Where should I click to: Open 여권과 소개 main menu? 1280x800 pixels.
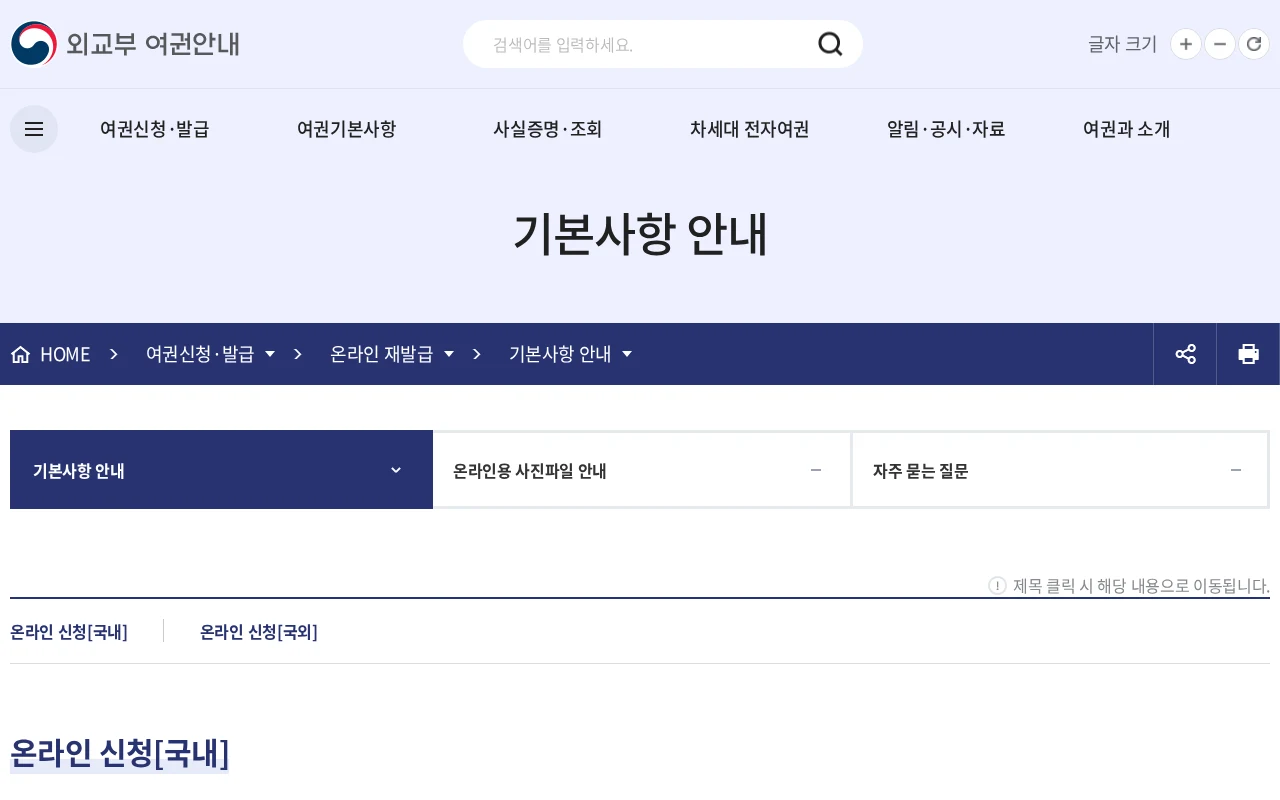point(1126,129)
